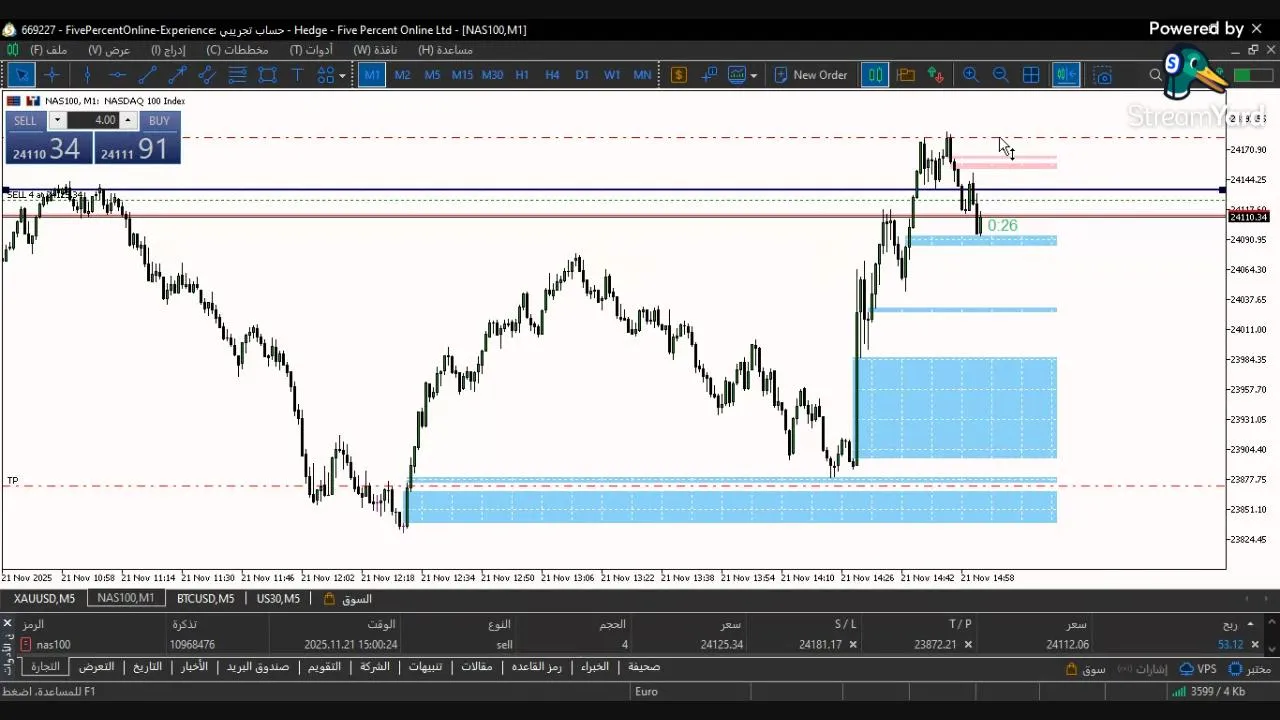1280x720 pixels.
Task: Switch to M5 timeframe
Action: (432, 75)
